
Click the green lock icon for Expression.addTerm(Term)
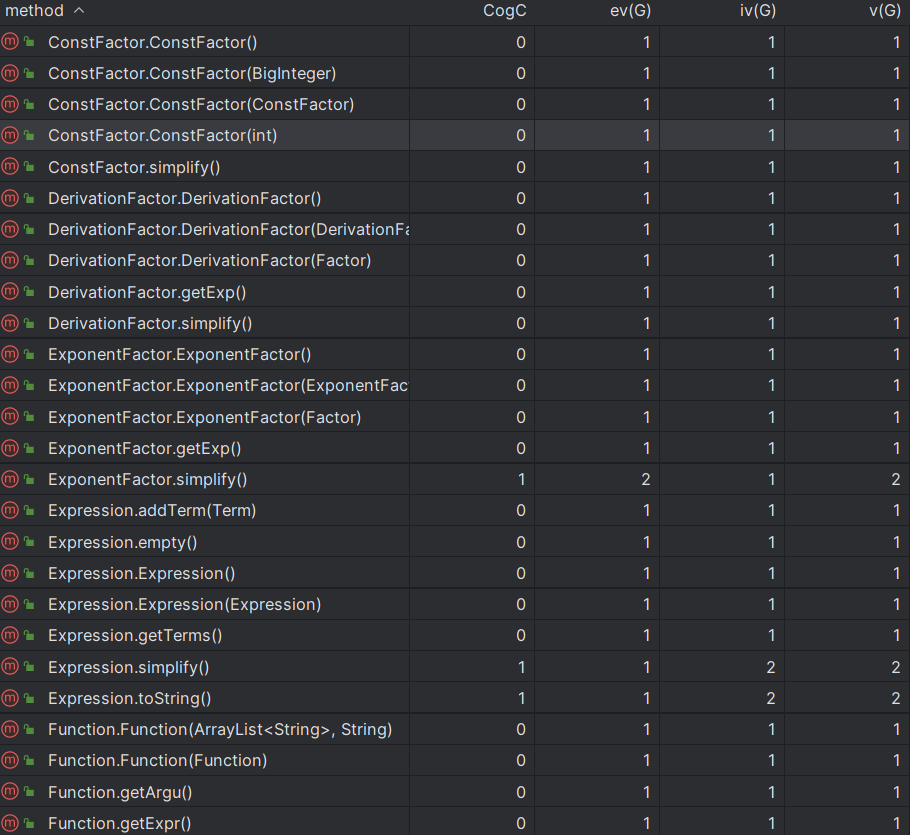point(29,511)
